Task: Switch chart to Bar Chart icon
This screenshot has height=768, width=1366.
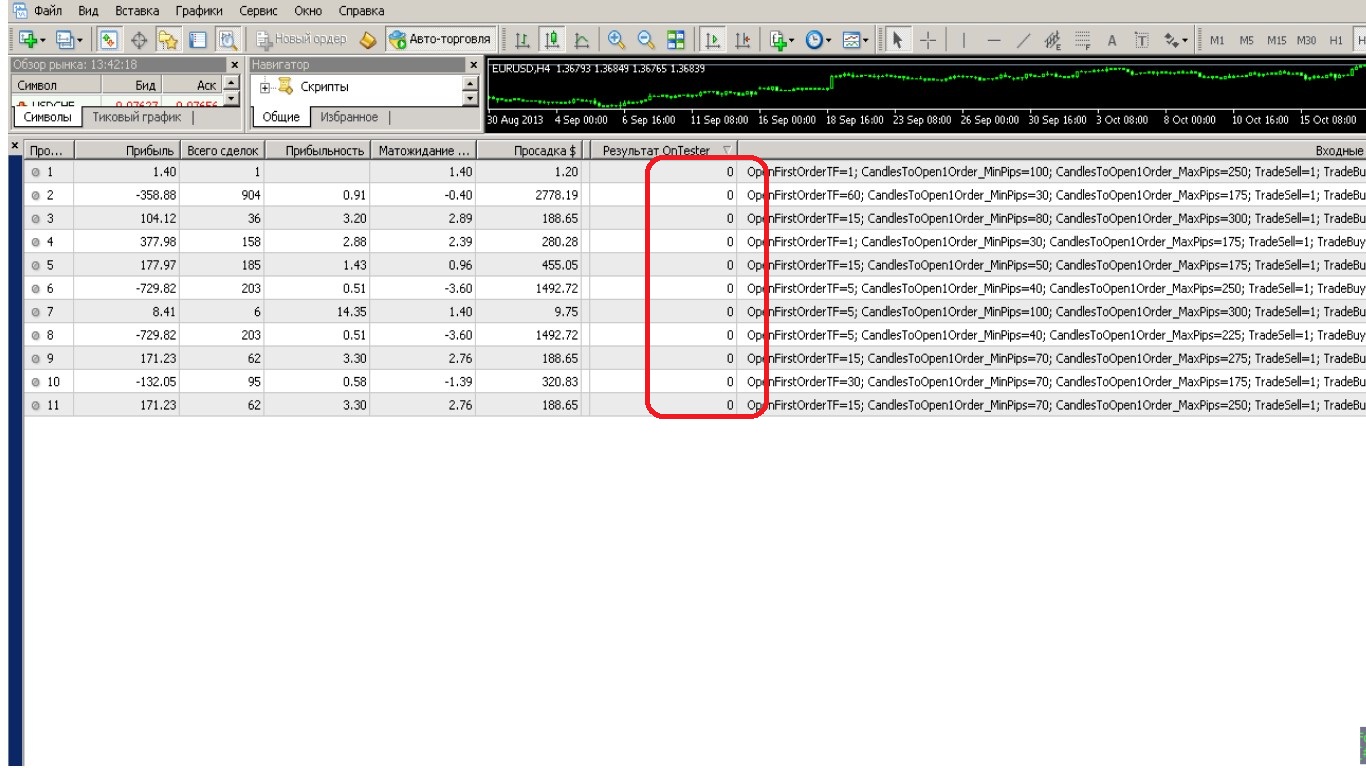Action: (x=521, y=40)
